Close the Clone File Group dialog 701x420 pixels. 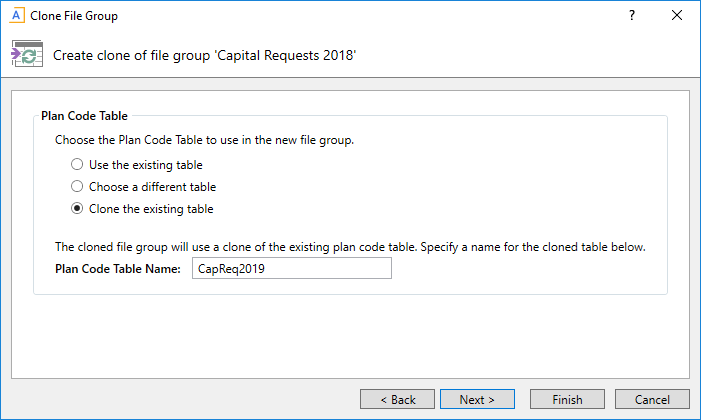[677, 16]
